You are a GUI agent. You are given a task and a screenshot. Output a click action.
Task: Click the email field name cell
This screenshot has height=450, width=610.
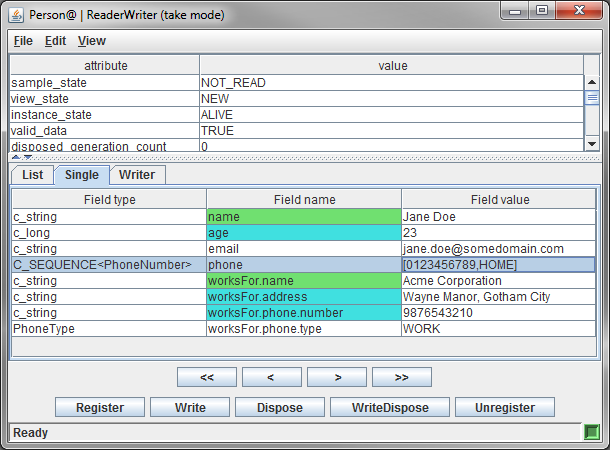304,249
